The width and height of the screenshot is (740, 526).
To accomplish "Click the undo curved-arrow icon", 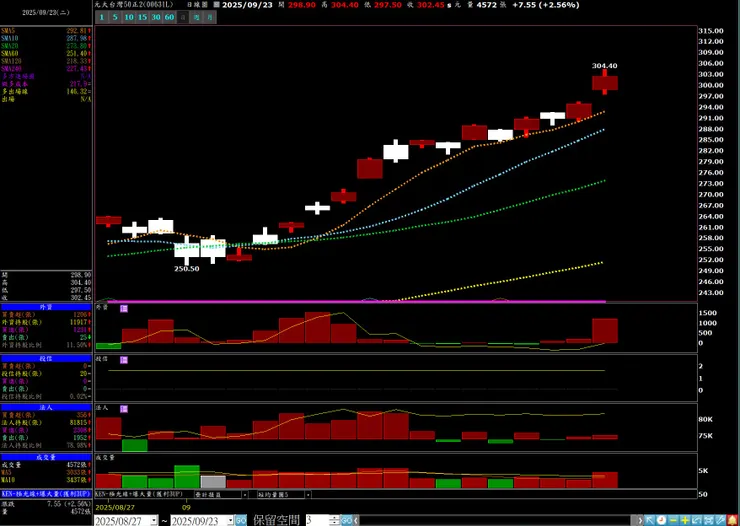I will tap(697, 520).
